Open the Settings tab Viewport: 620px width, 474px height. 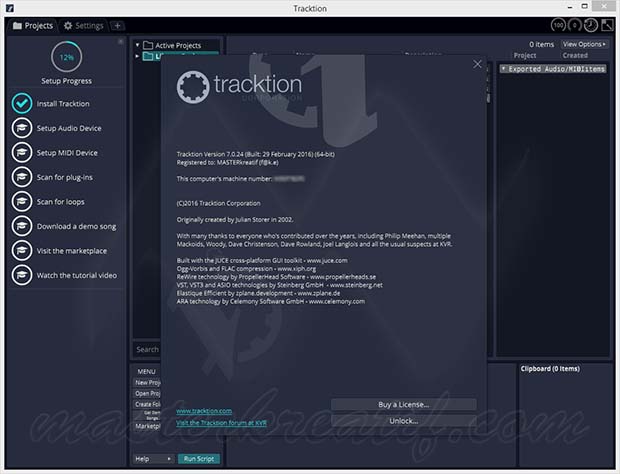tap(83, 26)
